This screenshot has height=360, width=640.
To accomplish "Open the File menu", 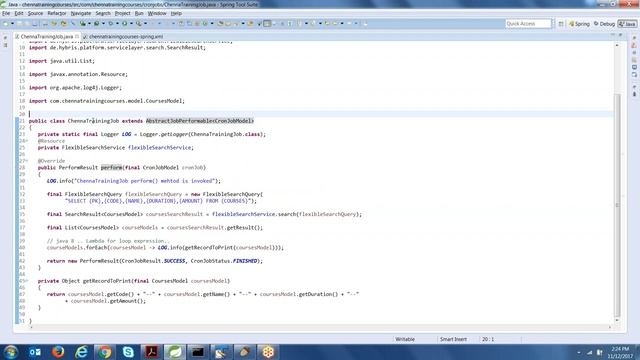I will (x=6, y=13).
